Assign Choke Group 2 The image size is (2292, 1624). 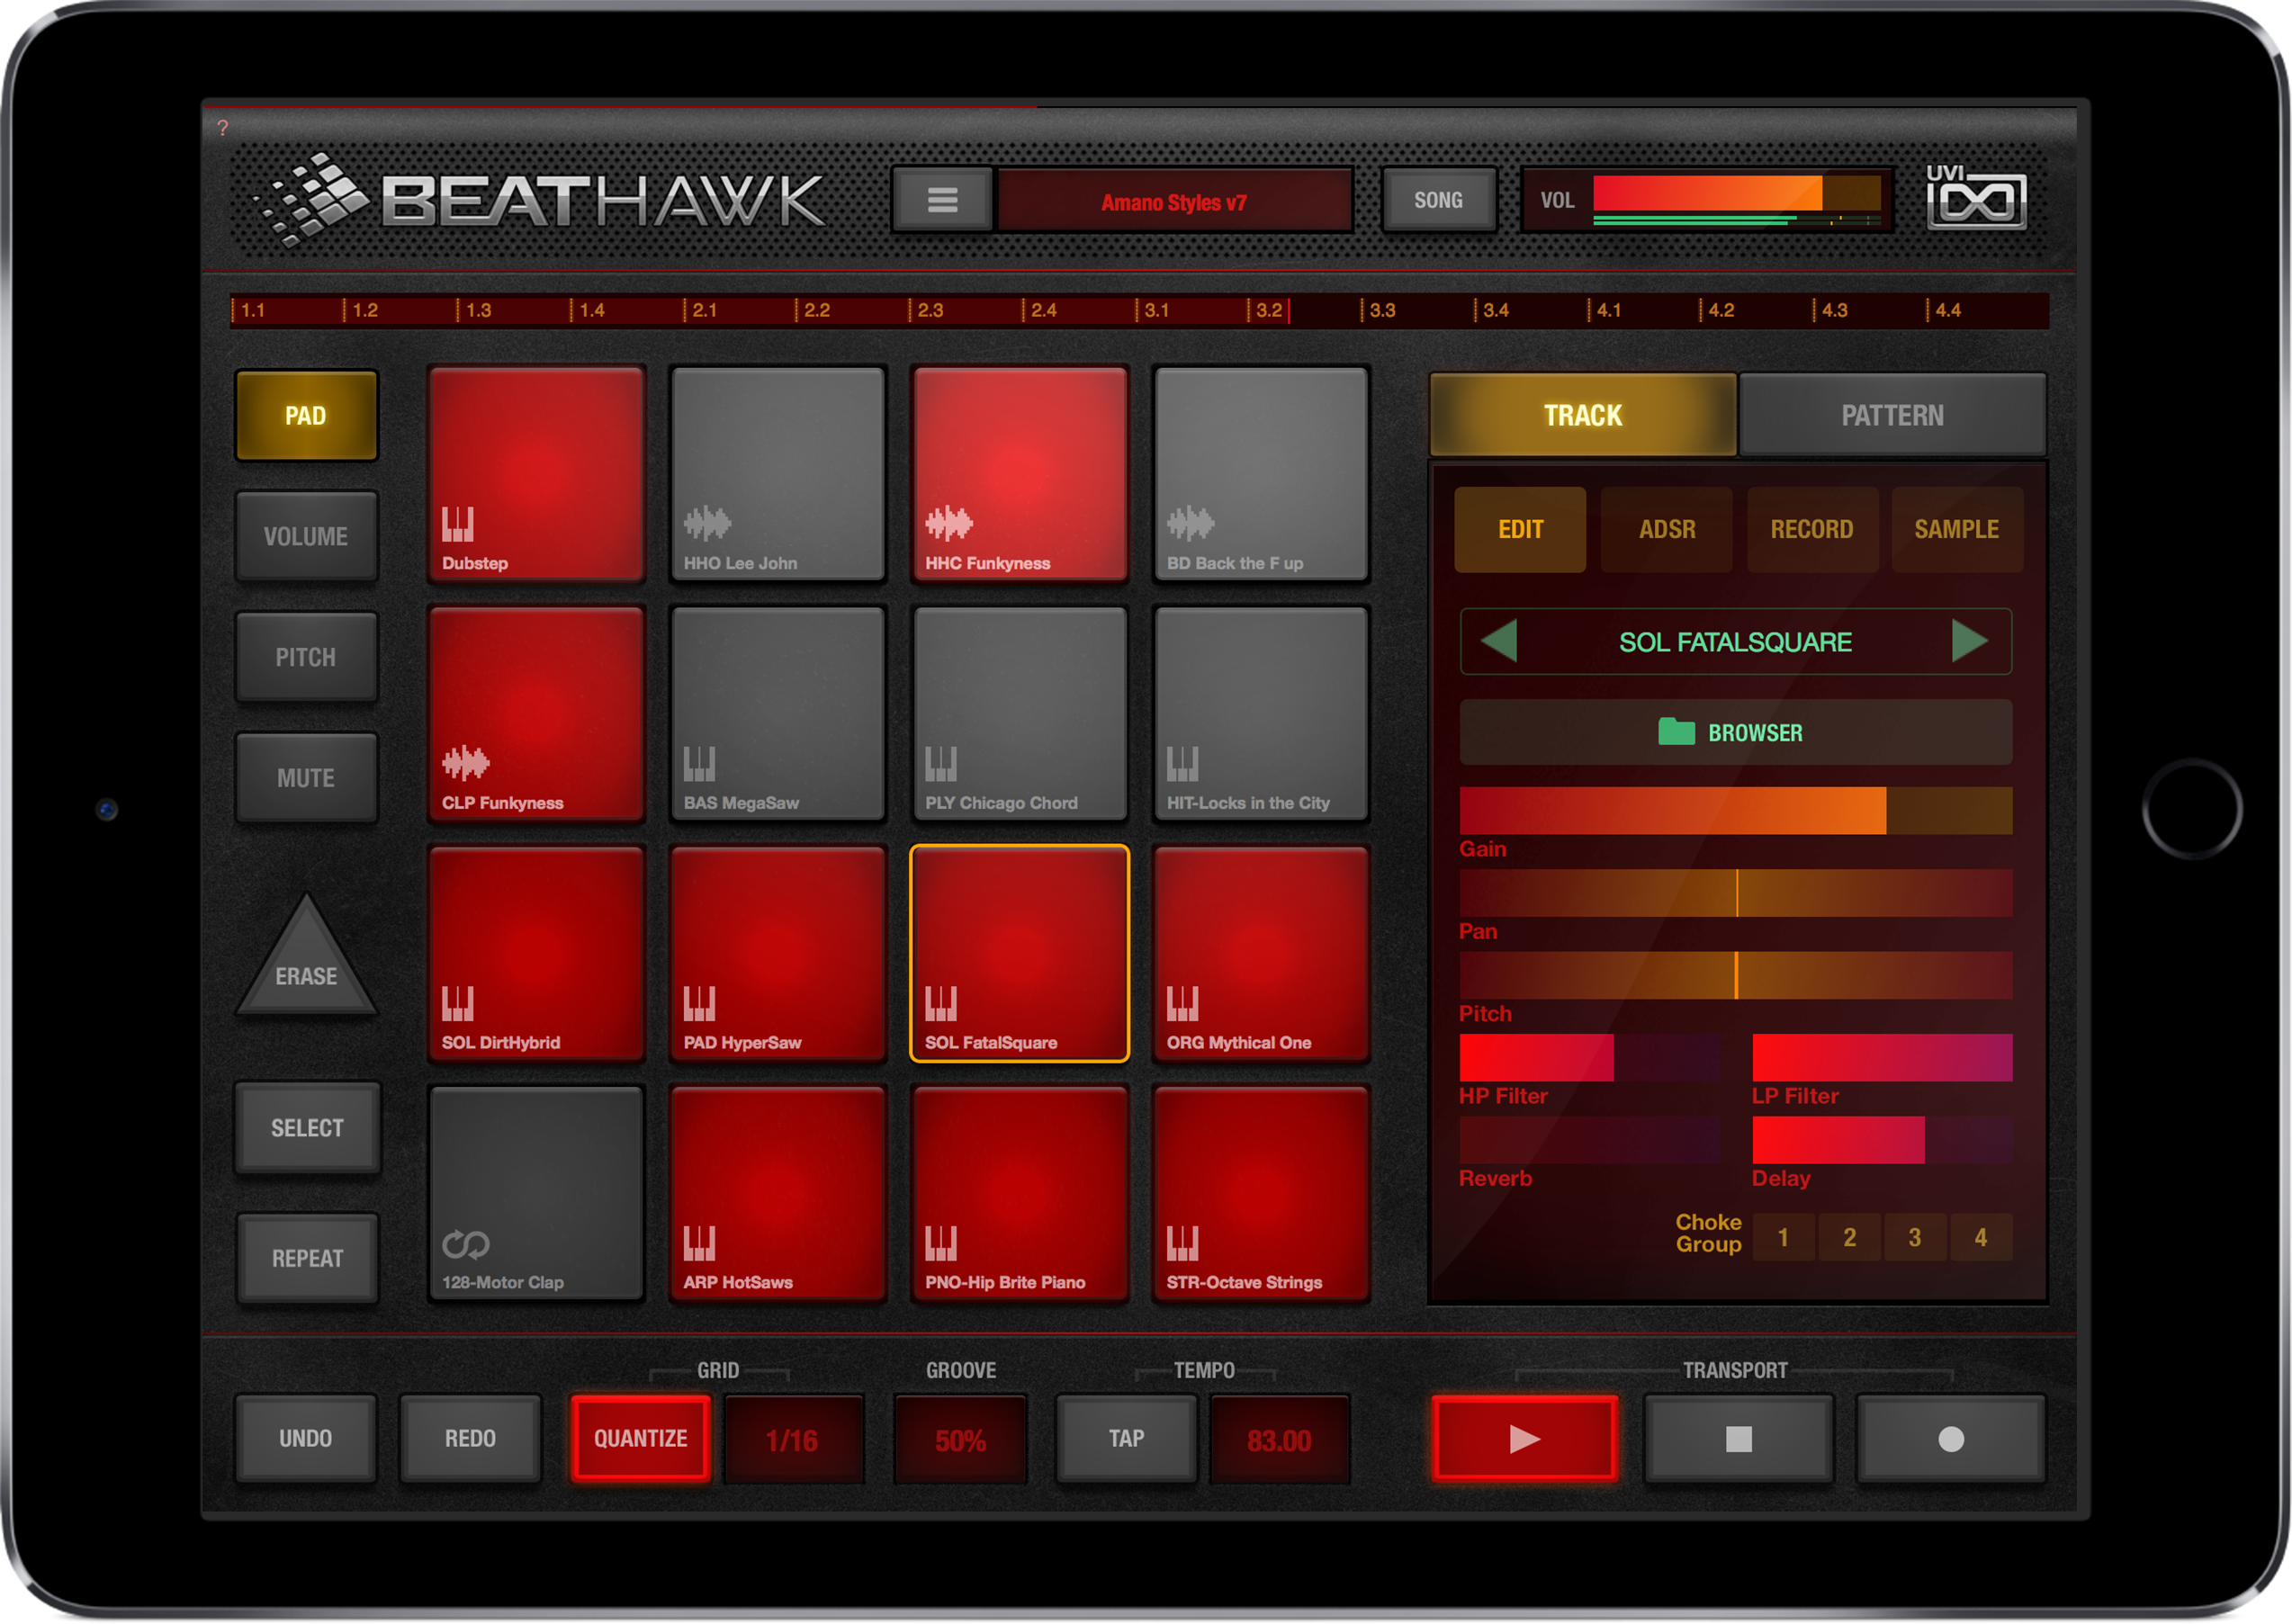1850,1238
